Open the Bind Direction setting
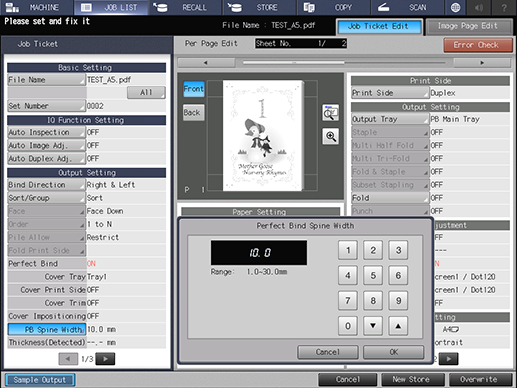Image resolution: width=517 pixels, height=388 pixels. pyautogui.click(x=46, y=185)
